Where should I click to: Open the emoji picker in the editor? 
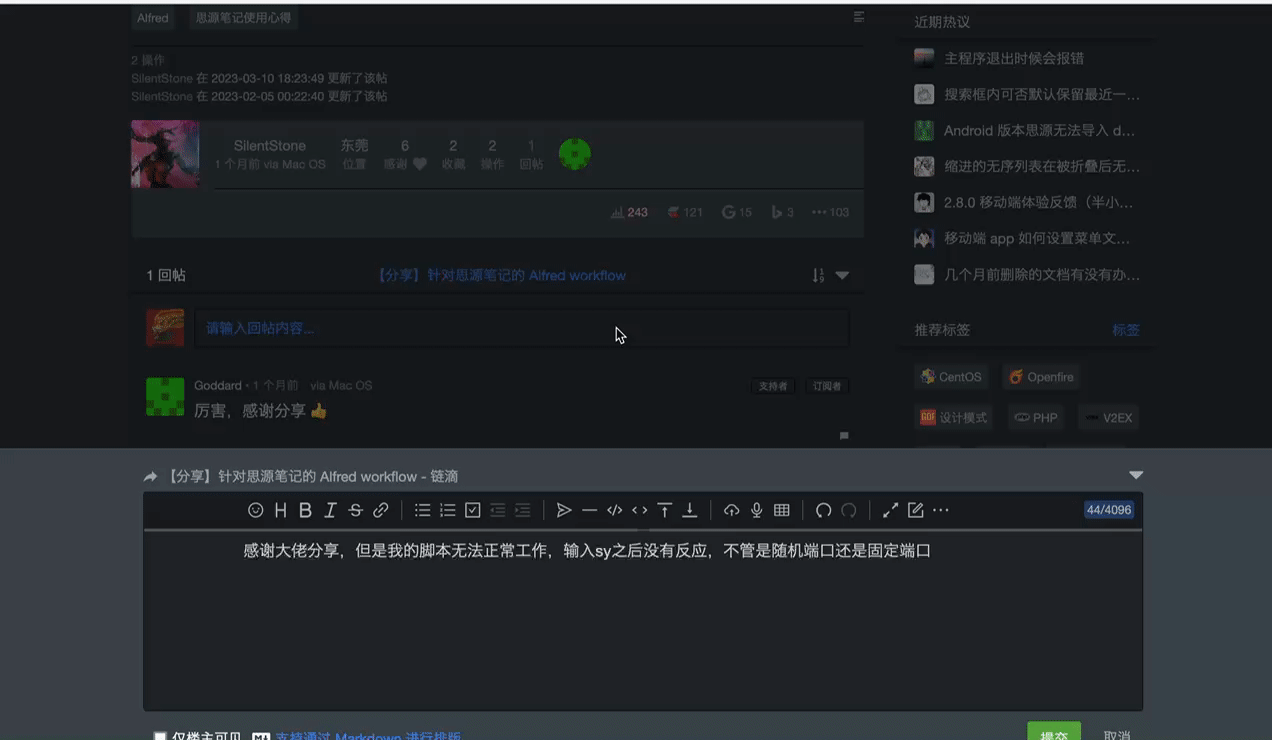coord(255,510)
